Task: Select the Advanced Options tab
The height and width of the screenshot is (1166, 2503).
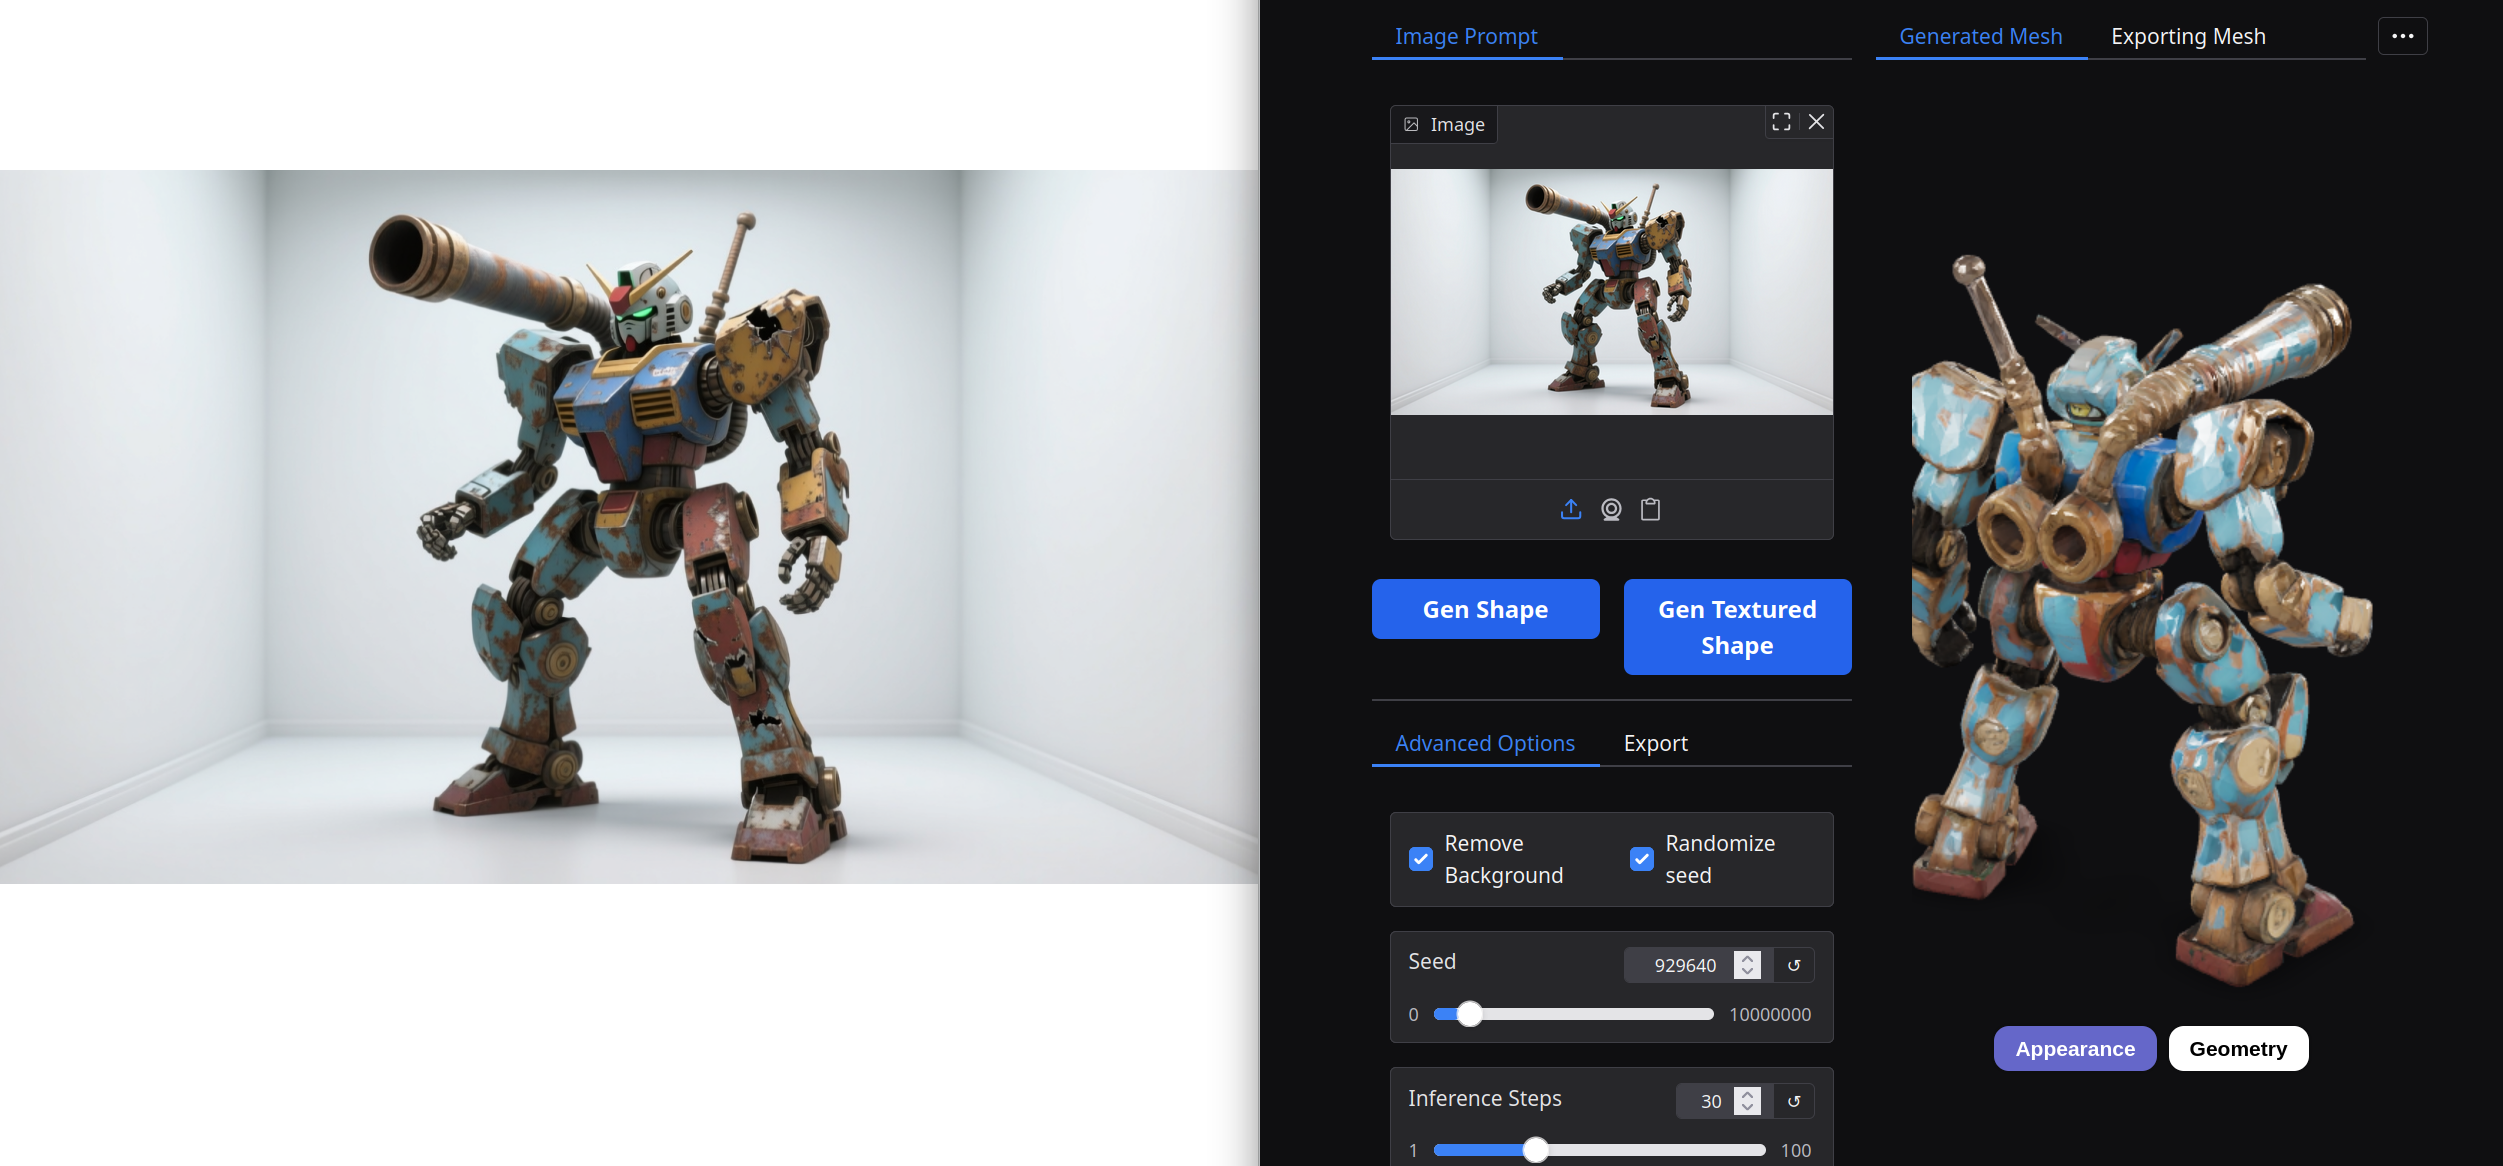Action: (x=1485, y=743)
